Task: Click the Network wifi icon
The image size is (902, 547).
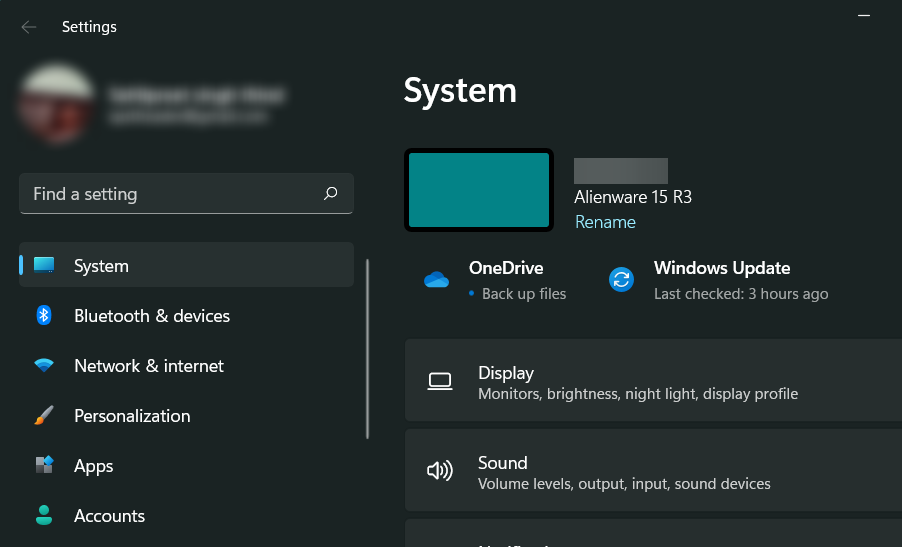Action: point(44,366)
